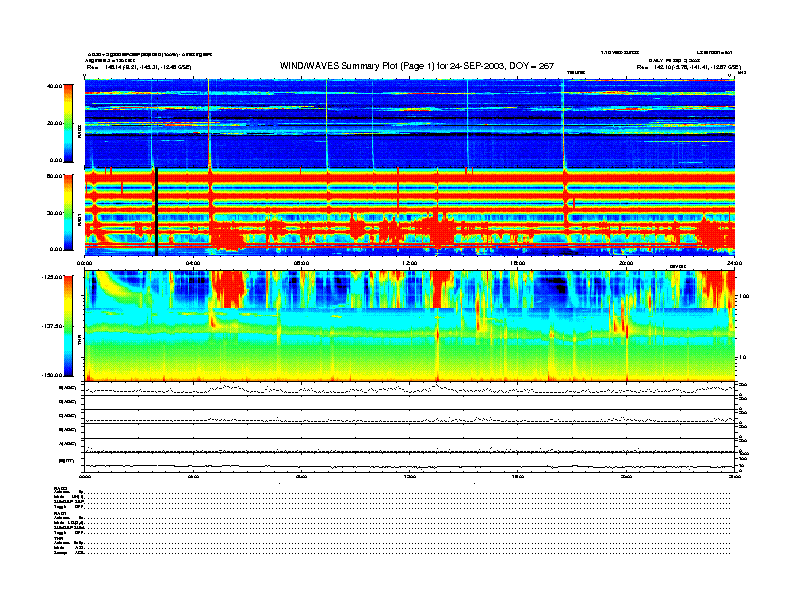Click the 24:00 tick label under the RAD1 spectrogram

coord(734,263)
